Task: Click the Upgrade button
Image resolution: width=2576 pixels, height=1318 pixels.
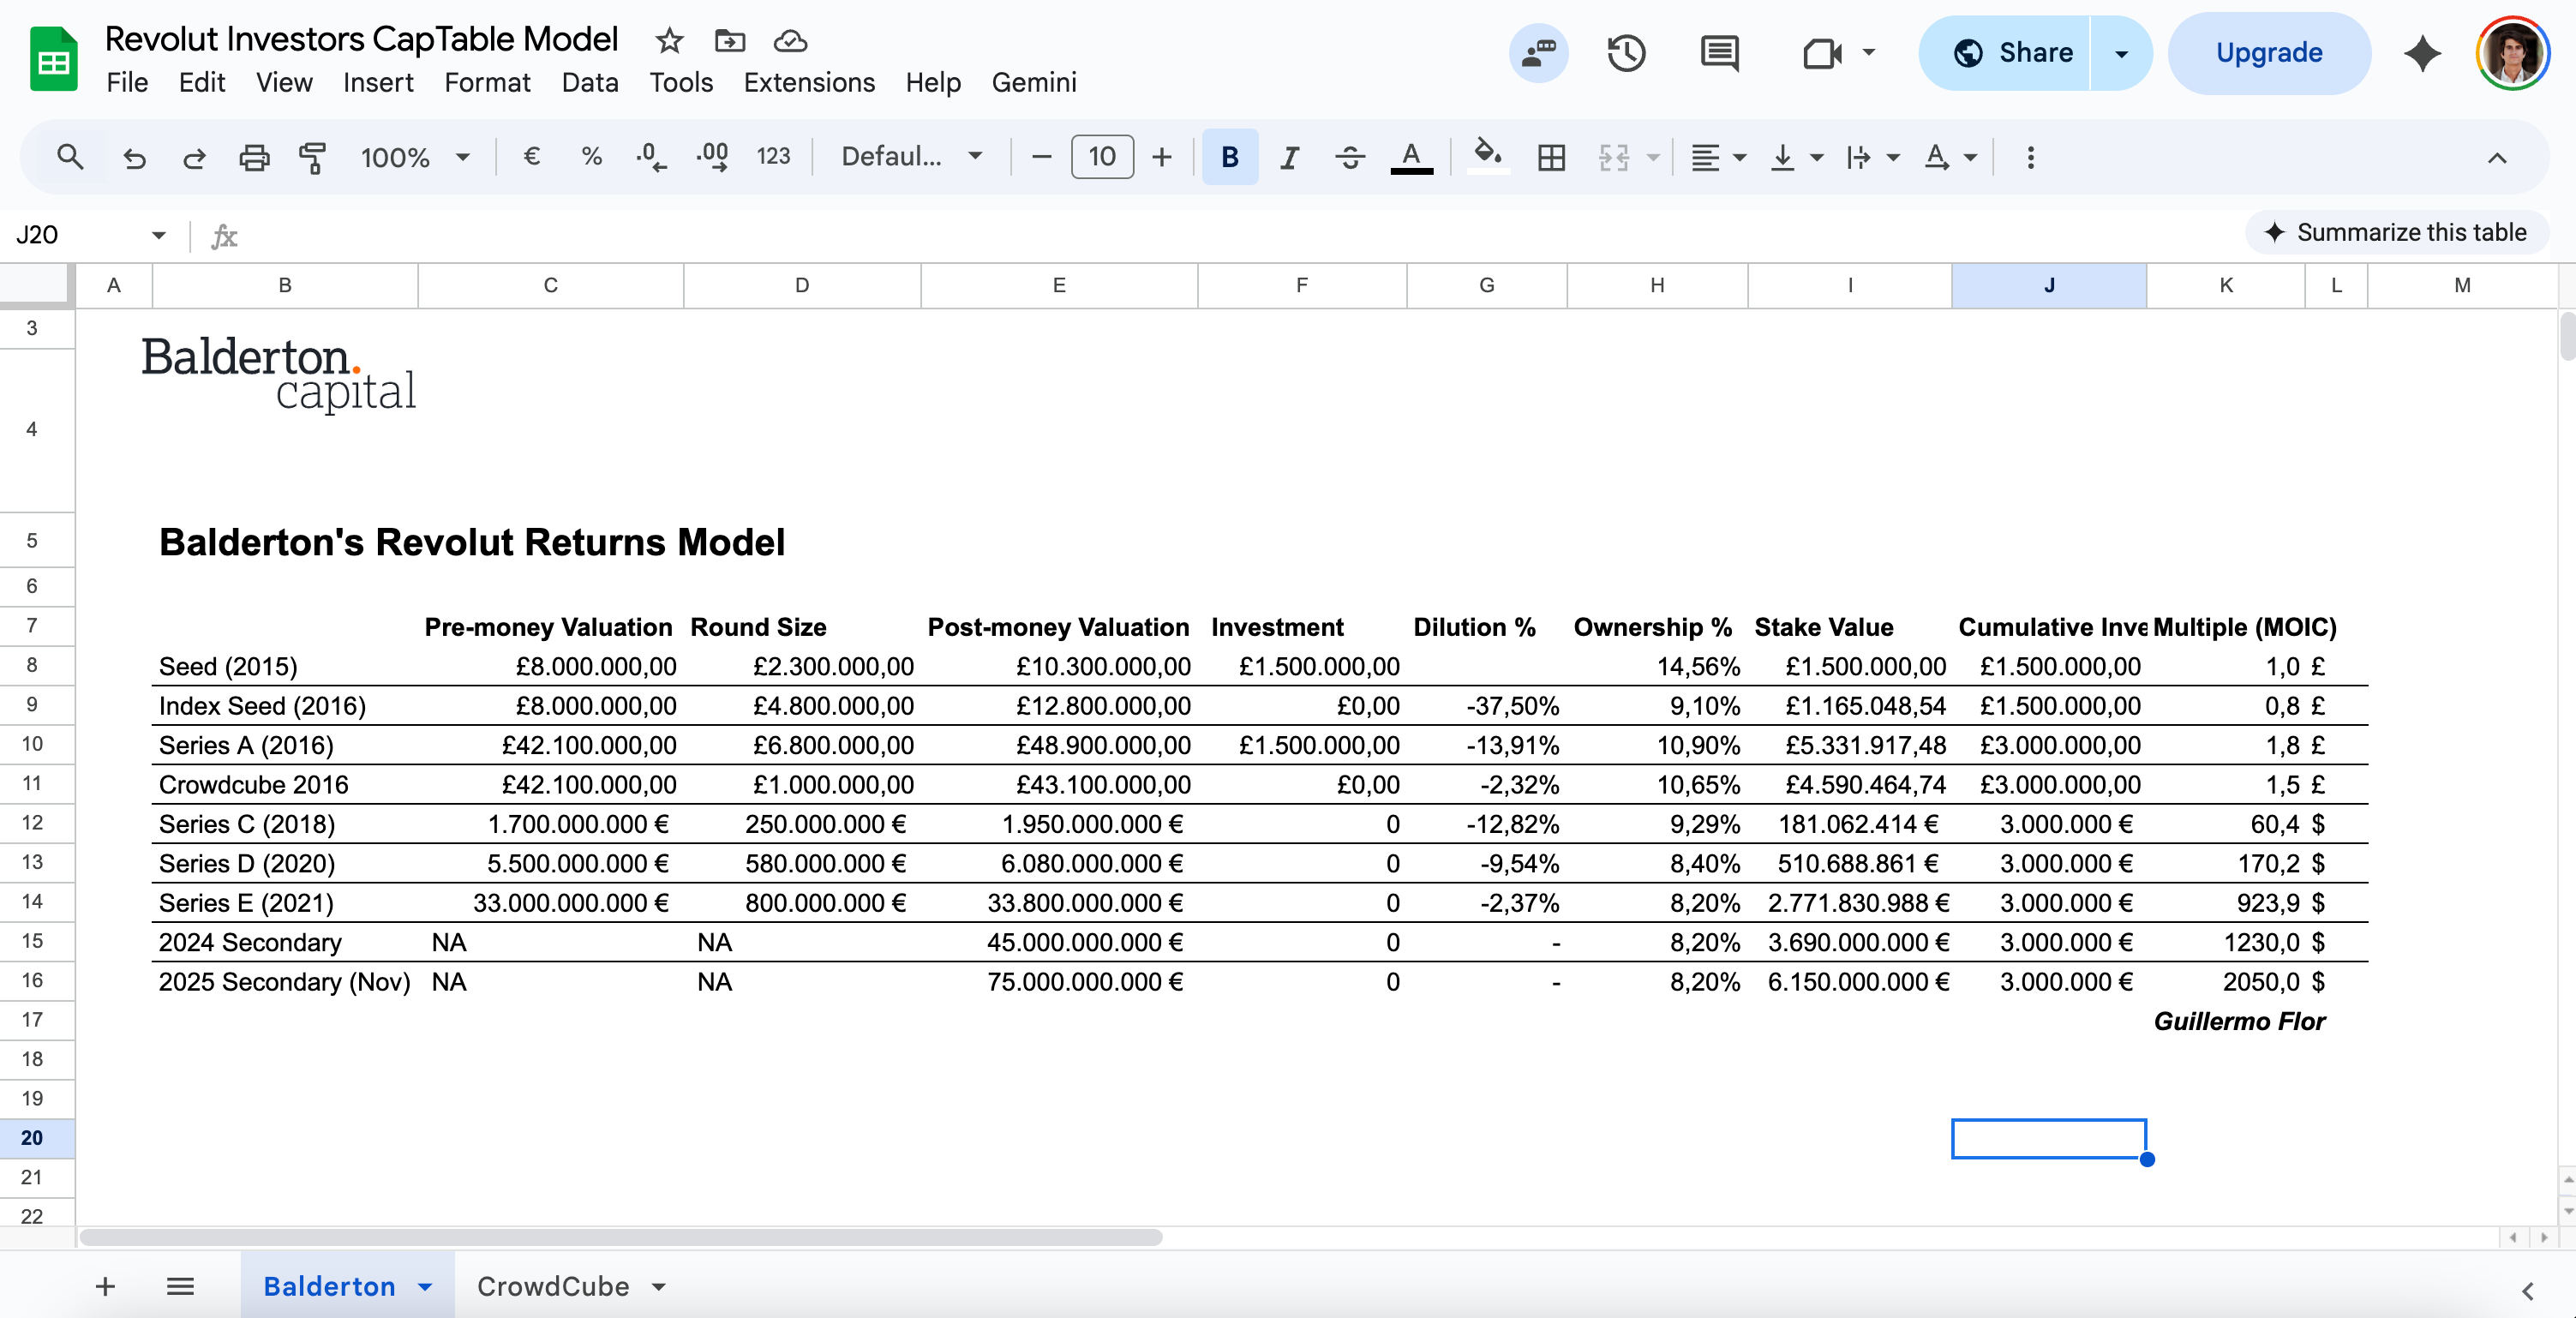Action: (2268, 53)
